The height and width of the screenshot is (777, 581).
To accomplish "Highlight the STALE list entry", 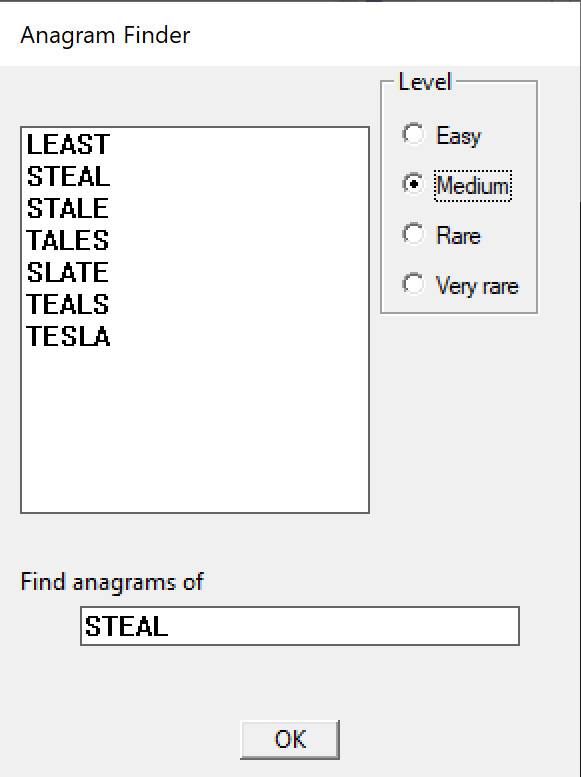I will pyautogui.click(x=68, y=208).
